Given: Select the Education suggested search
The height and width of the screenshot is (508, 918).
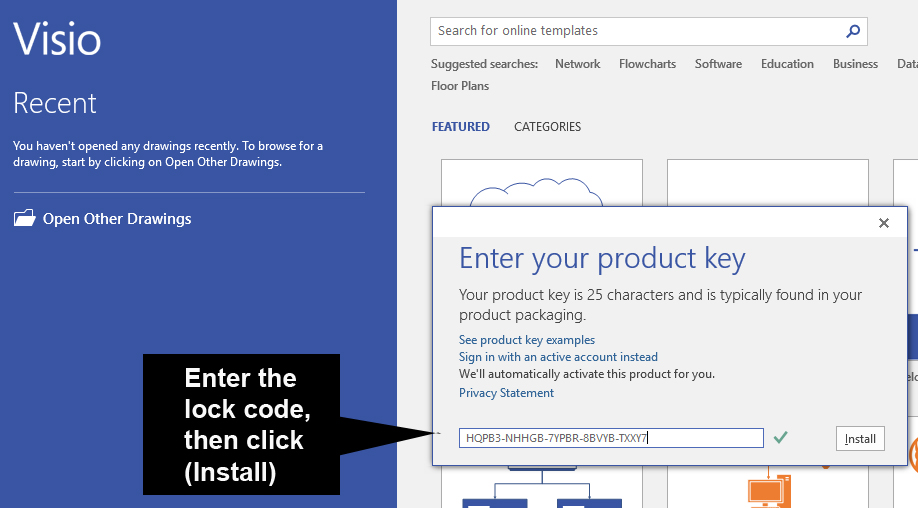Looking at the screenshot, I should tap(787, 64).
